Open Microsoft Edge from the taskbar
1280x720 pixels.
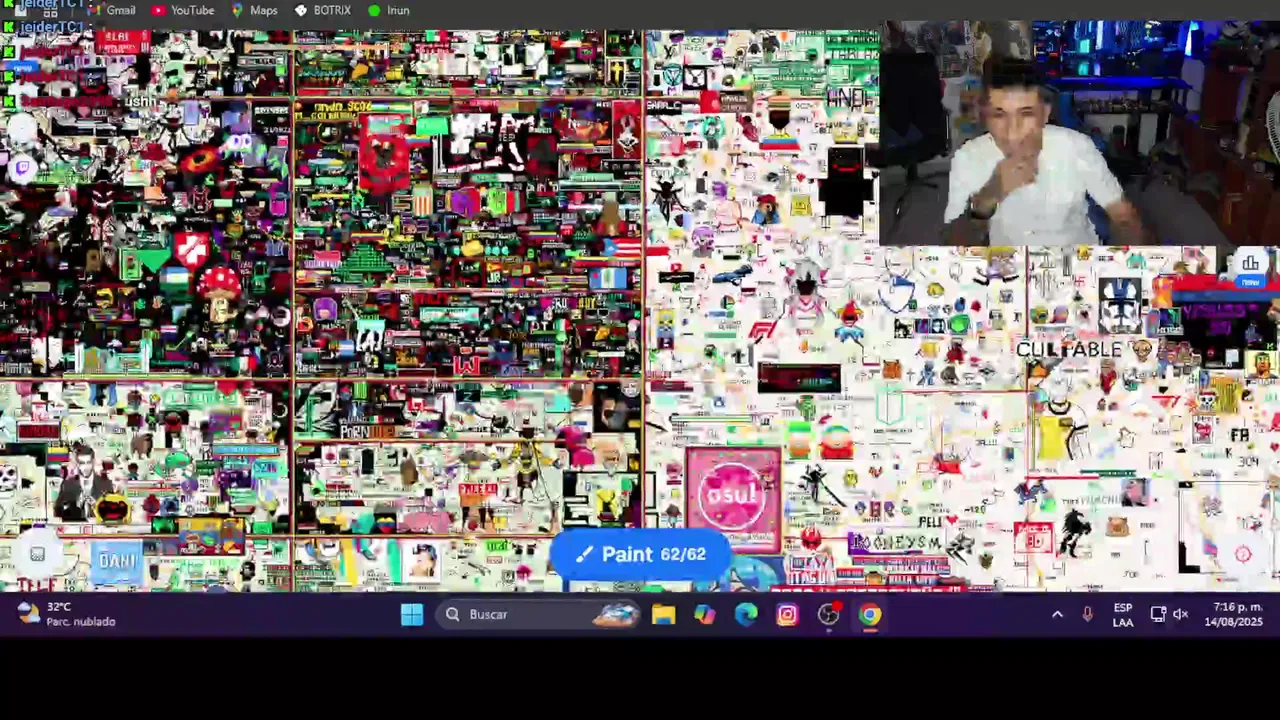tap(746, 614)
